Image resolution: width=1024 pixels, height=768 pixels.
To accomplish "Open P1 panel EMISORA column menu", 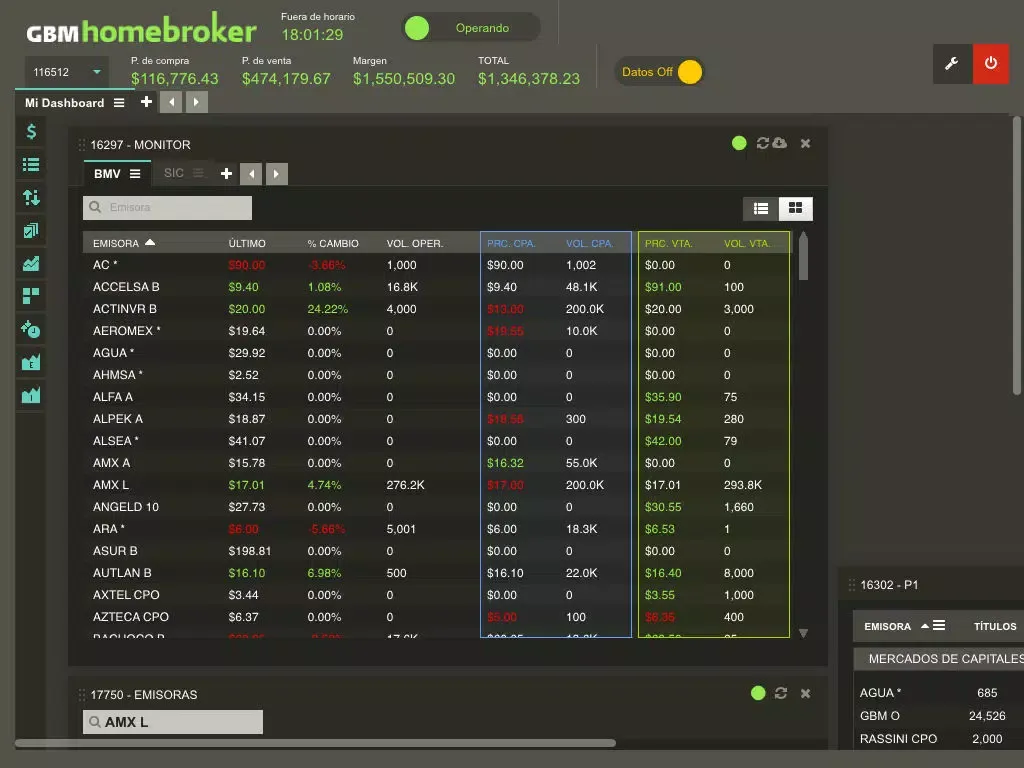I will pos(939,626).
